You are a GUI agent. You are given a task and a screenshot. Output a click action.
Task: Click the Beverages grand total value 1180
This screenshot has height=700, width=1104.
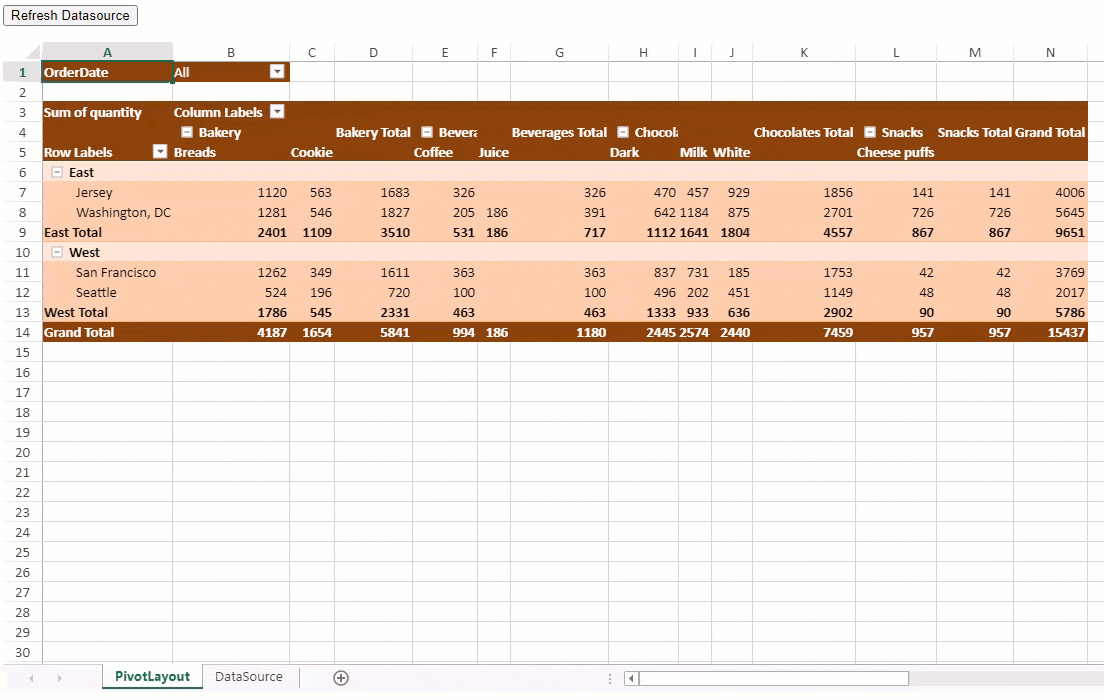point(591,332)
